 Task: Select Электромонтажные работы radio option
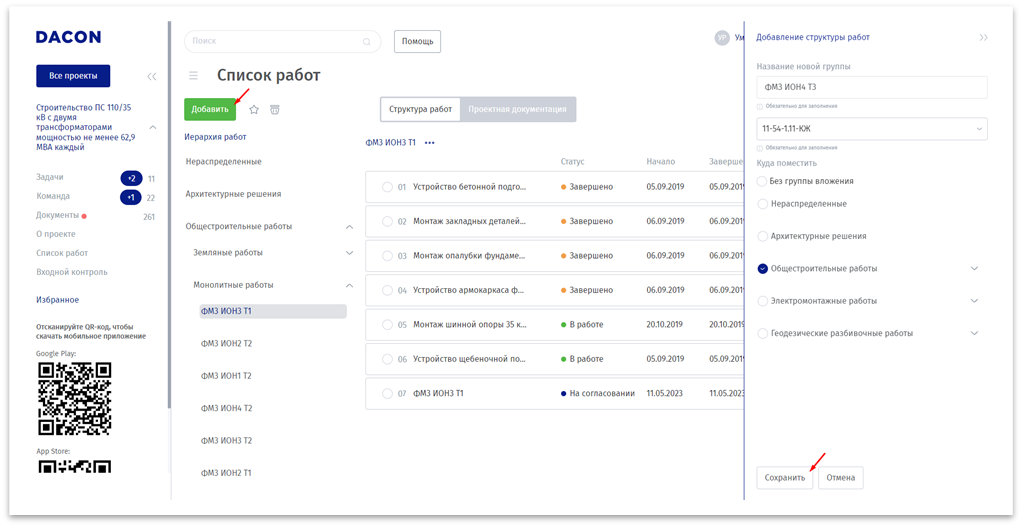click(x=763, y=300)
